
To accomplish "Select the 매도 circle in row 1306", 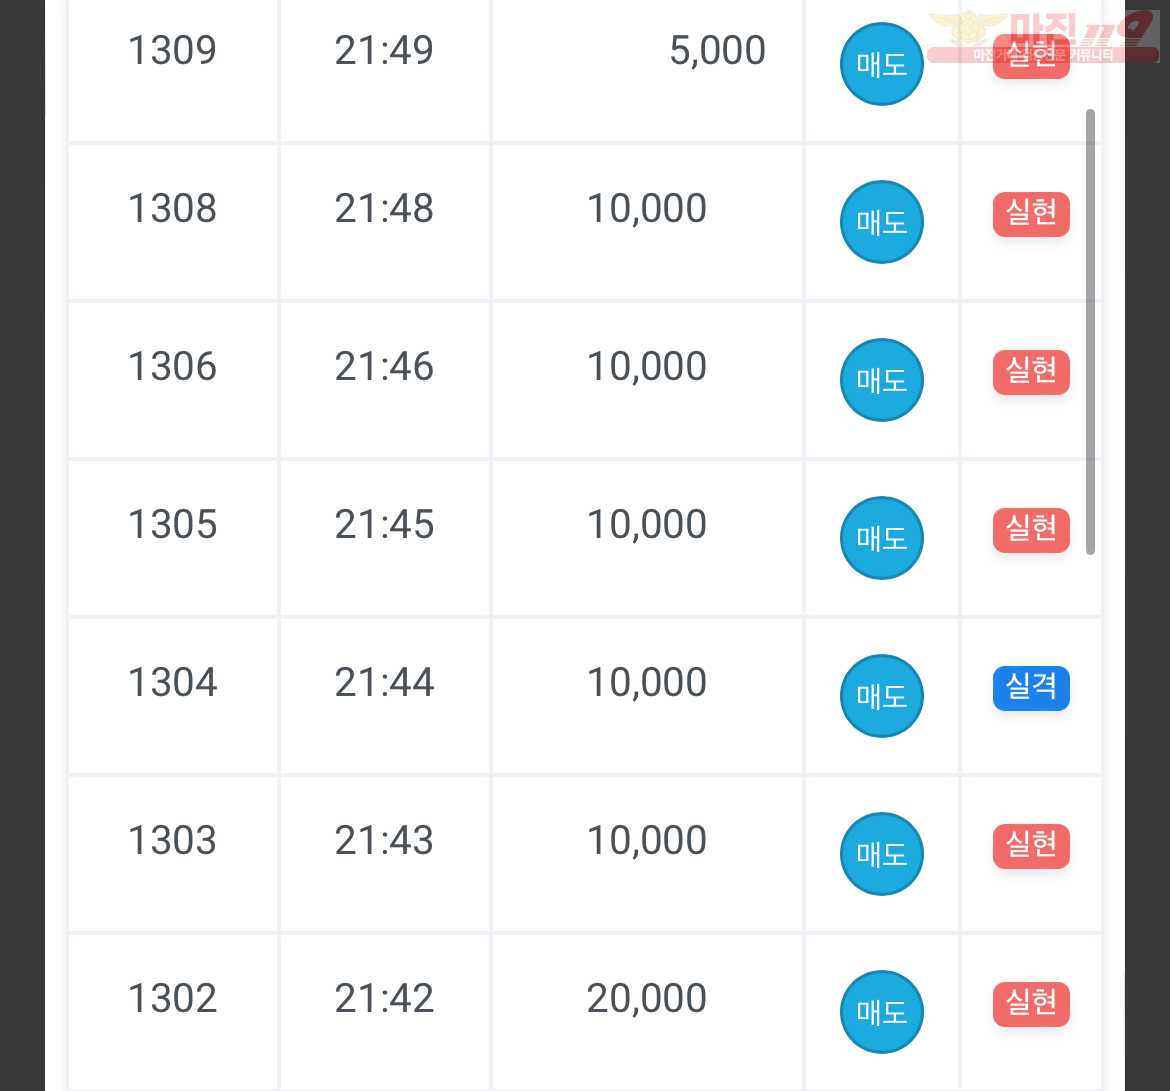I will (x=881, y=380).
